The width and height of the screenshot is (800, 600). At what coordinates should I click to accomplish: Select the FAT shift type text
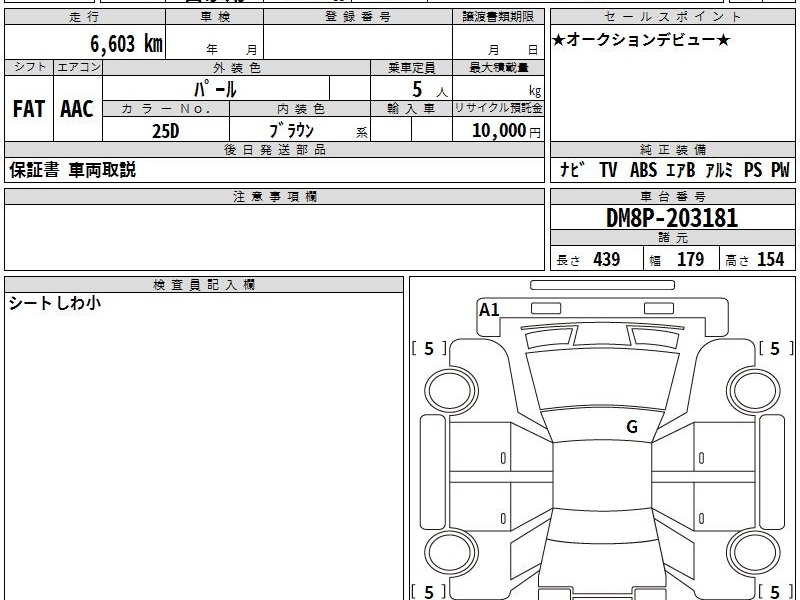pos(29,109)
